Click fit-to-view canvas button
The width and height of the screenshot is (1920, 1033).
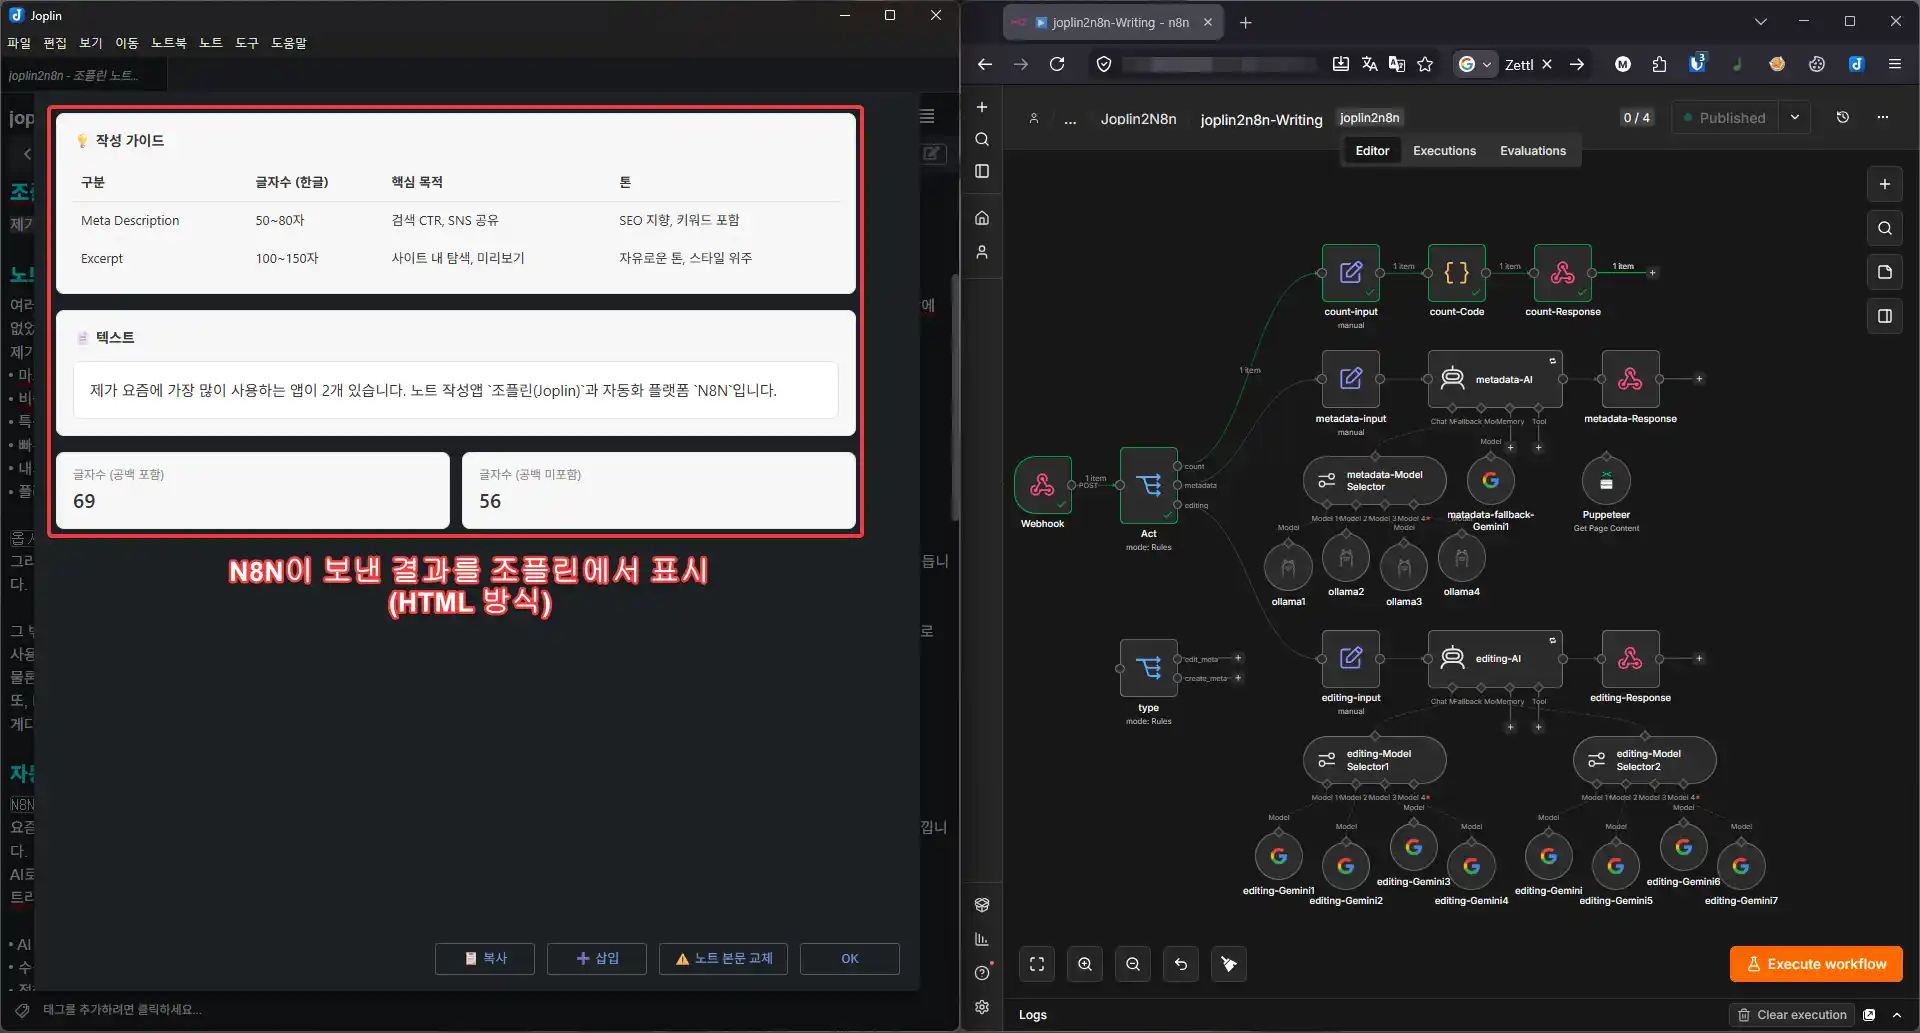click(1037, 964)
